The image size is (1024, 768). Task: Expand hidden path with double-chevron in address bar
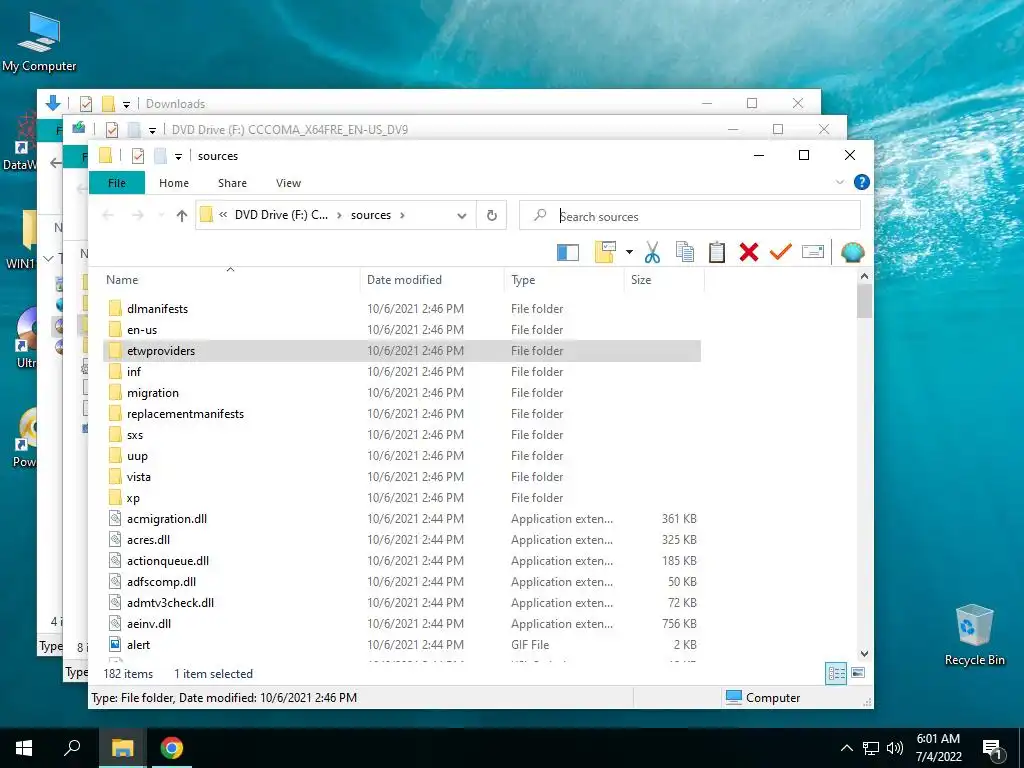coord(223,215)
